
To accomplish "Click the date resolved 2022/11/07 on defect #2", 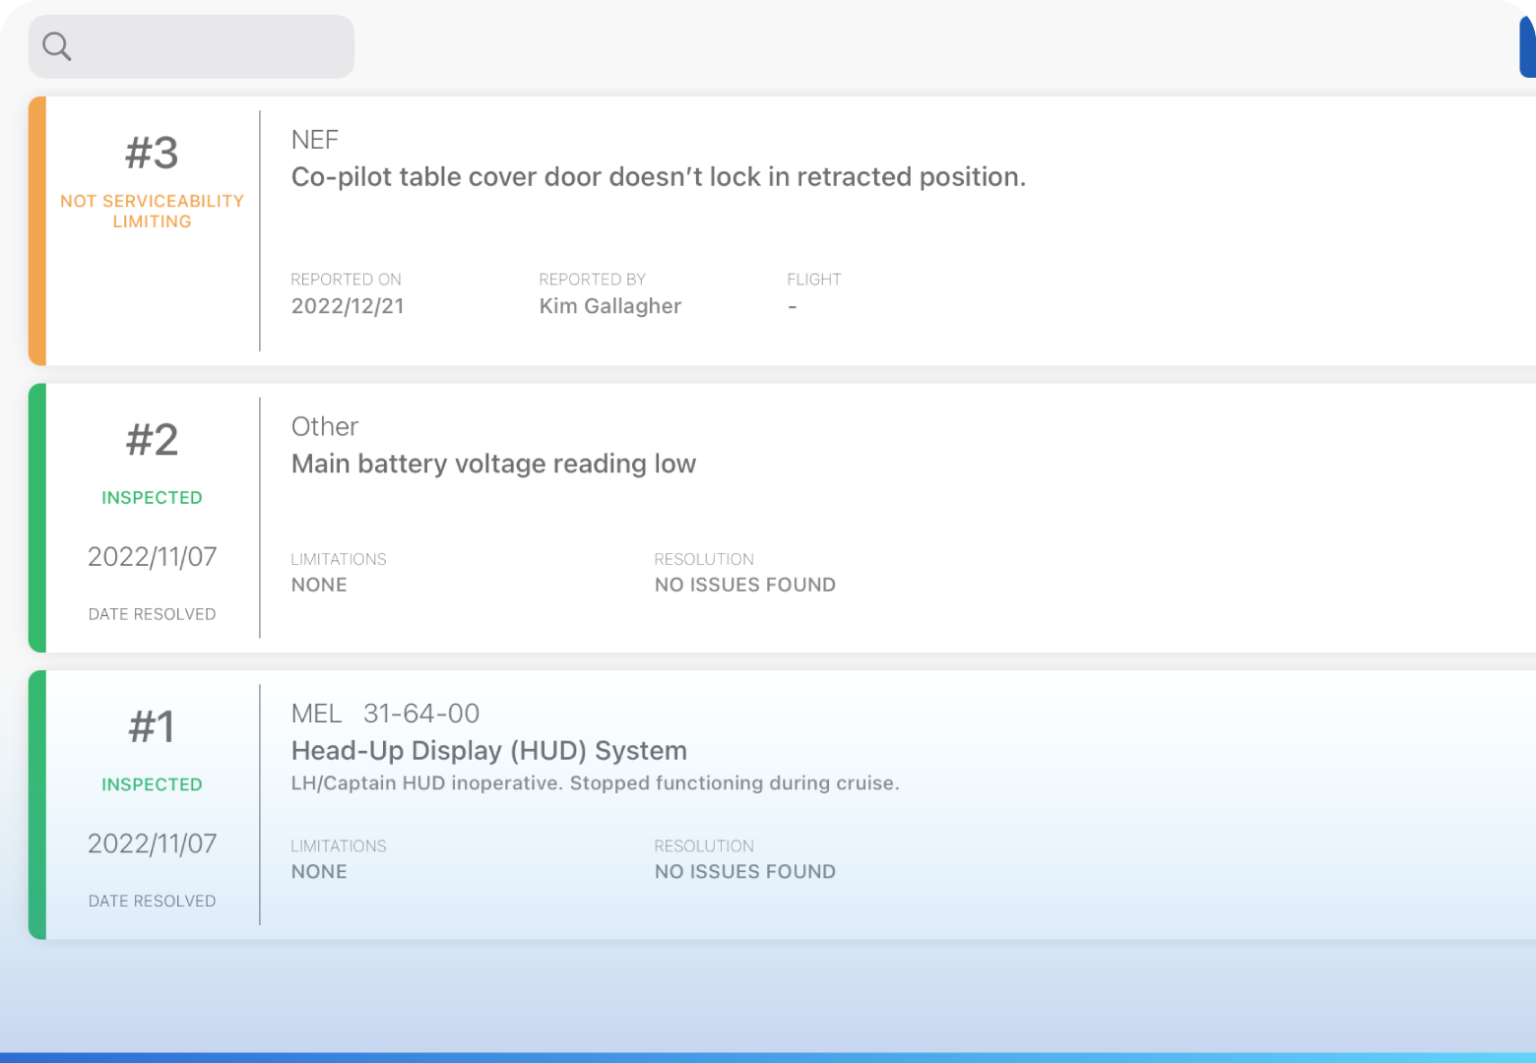I will coord(151,556).
